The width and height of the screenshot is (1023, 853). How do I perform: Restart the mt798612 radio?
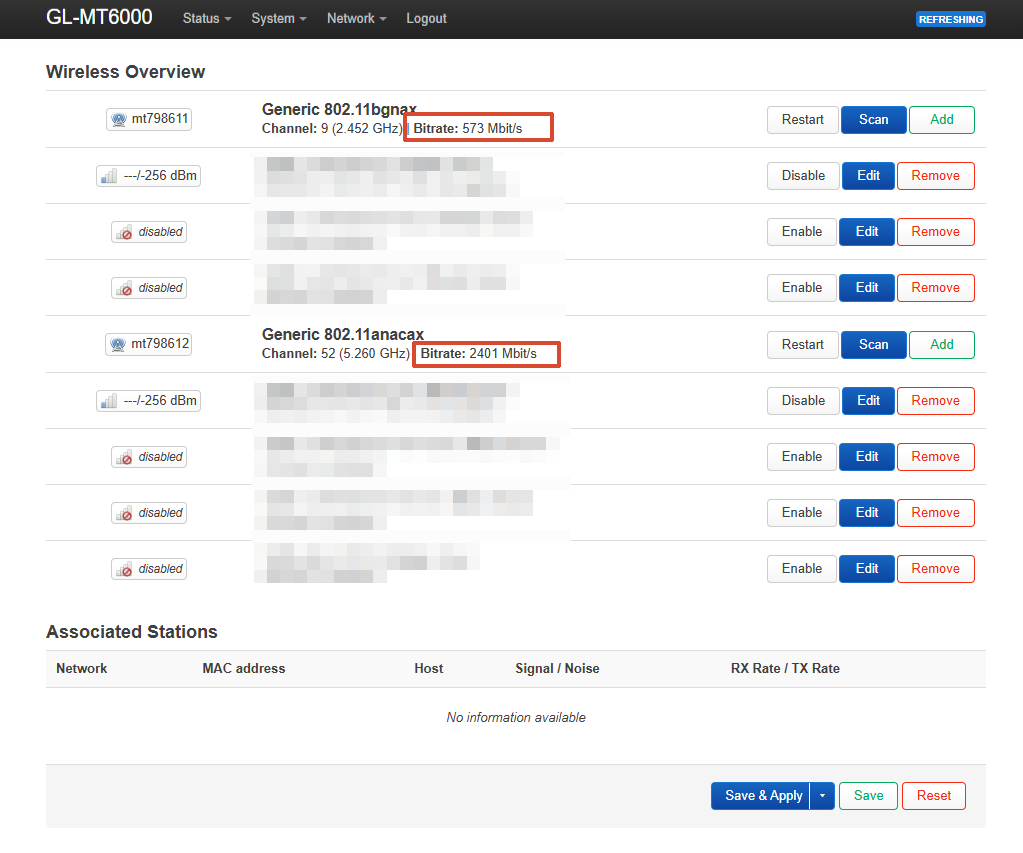[x=802, y=345]
